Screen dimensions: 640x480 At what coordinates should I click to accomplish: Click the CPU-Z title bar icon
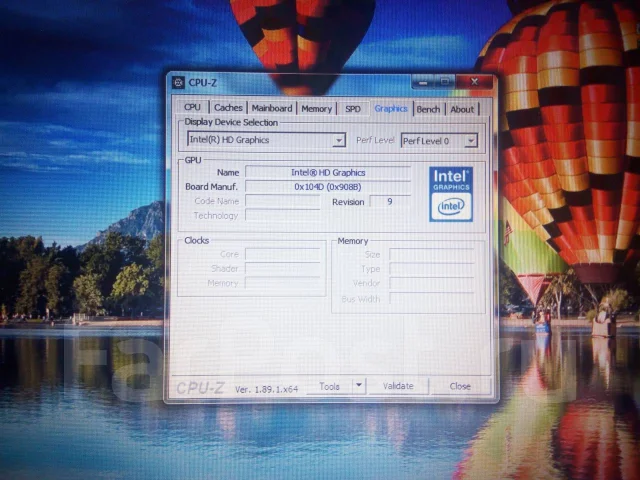178,82
